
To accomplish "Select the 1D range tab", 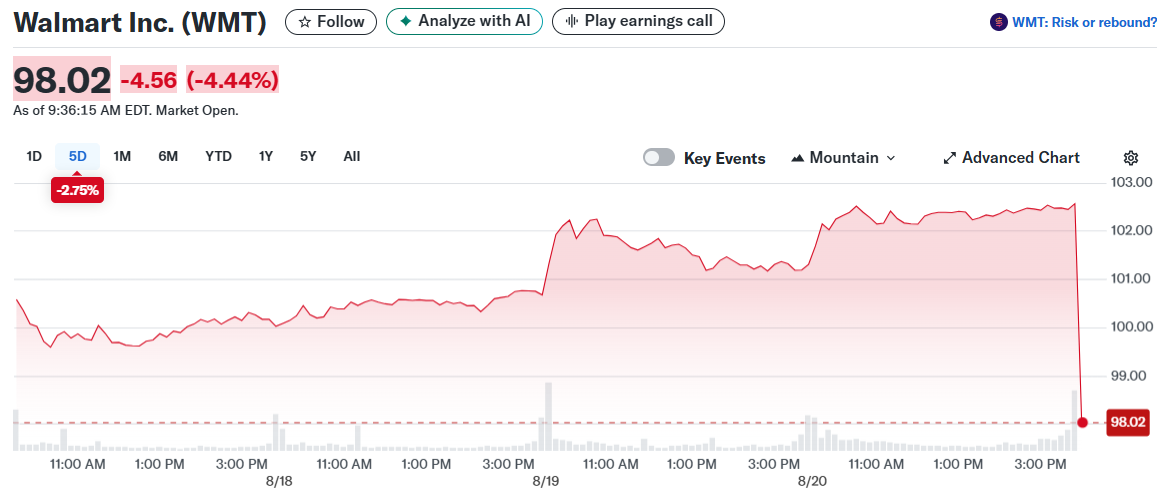I will click(x=34, y=156).
